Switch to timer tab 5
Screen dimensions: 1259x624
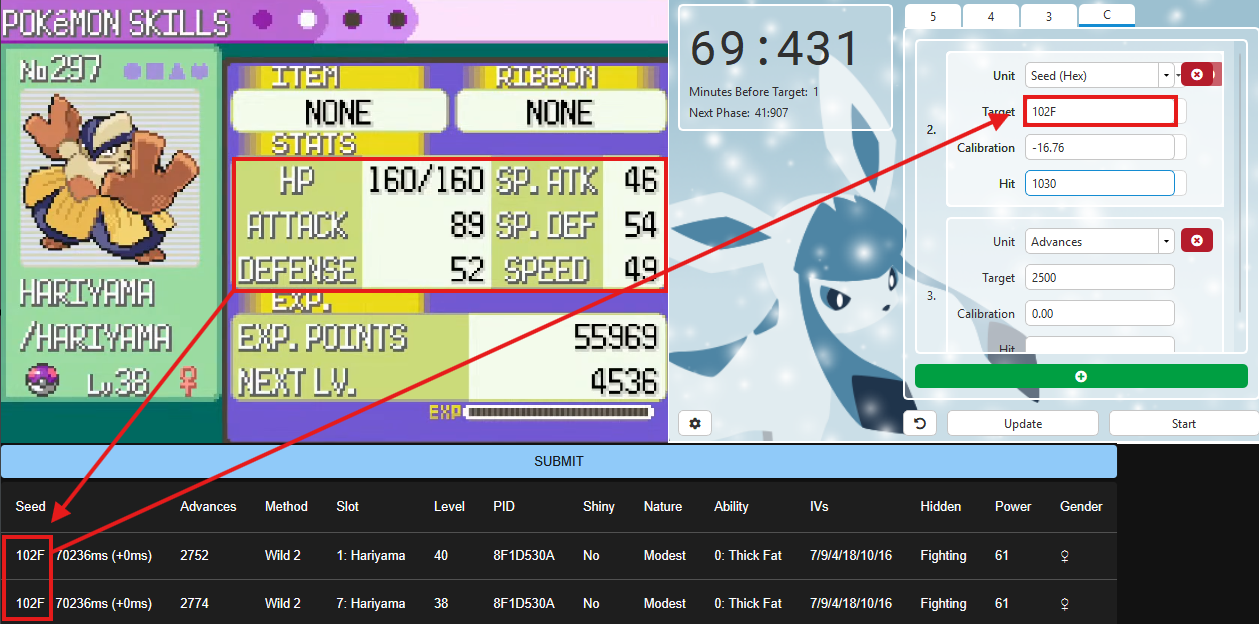click(x=932, y=16)
